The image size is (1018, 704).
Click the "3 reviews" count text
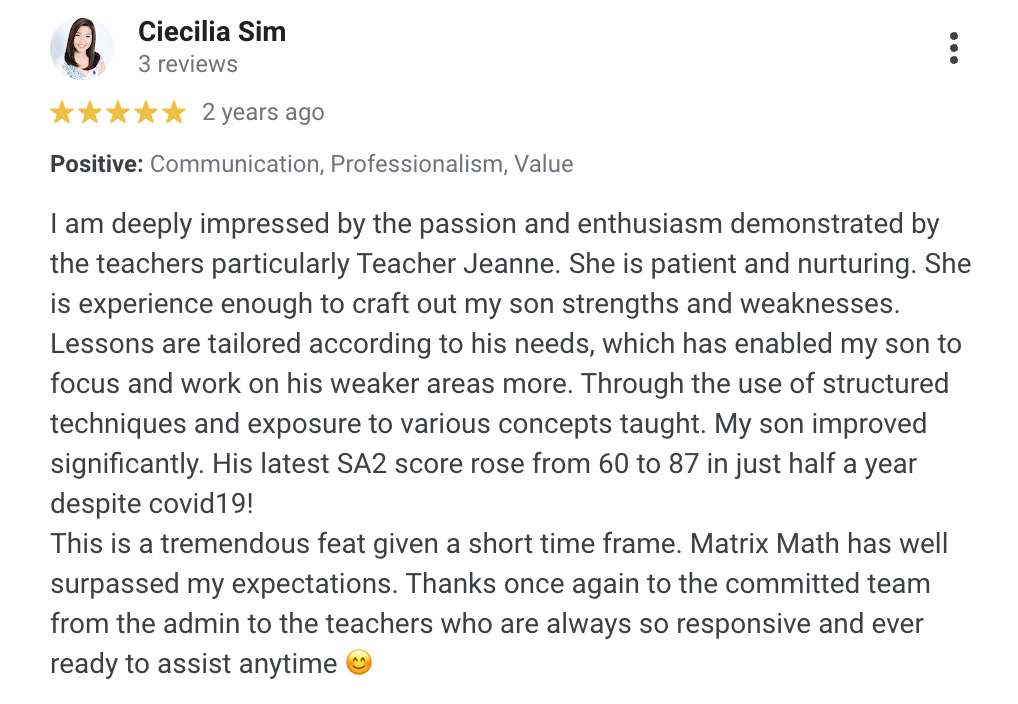188,65
